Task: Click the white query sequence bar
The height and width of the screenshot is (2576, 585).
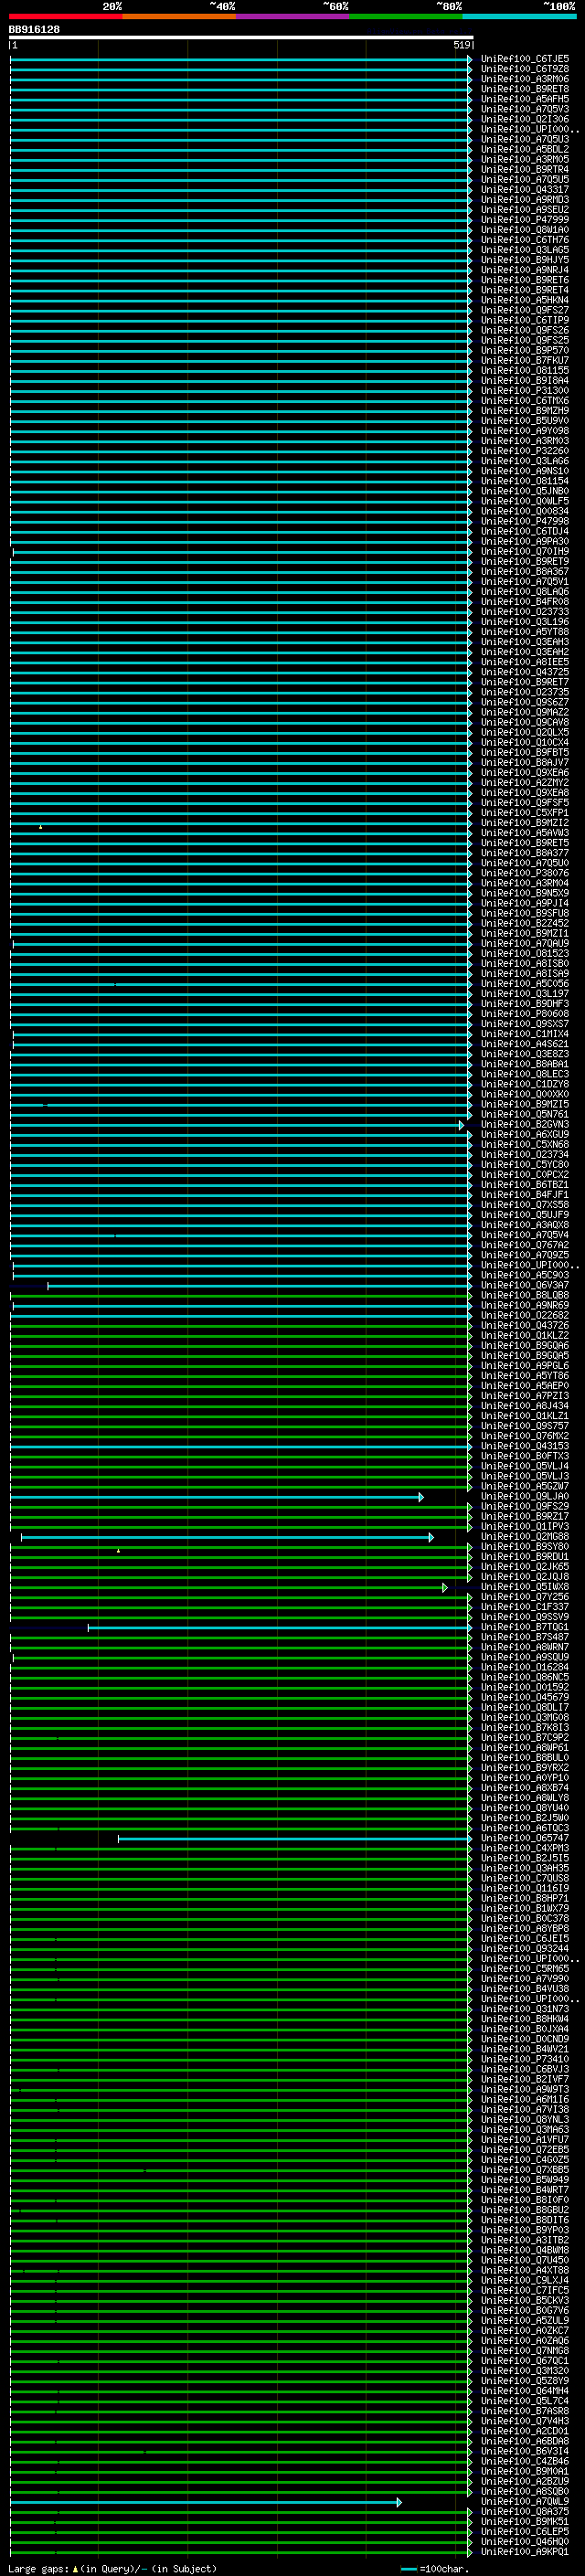Action: 240,37
